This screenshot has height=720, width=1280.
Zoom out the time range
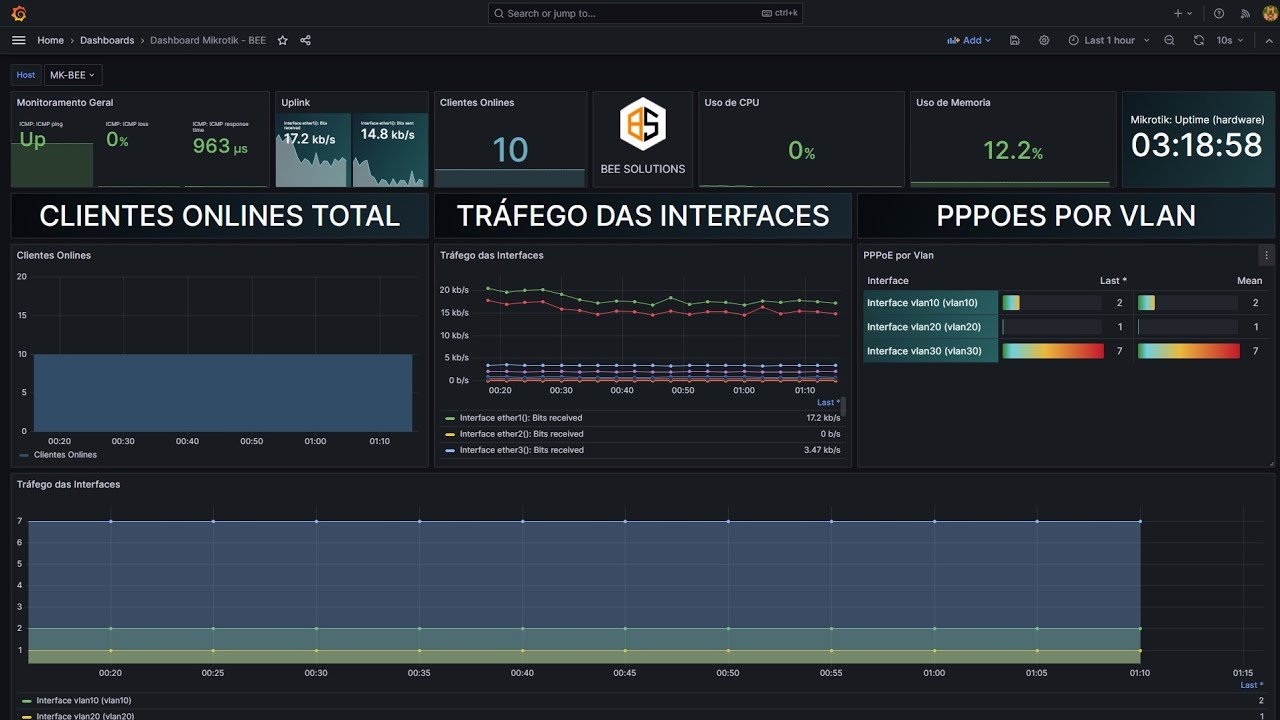(1169, 40)
